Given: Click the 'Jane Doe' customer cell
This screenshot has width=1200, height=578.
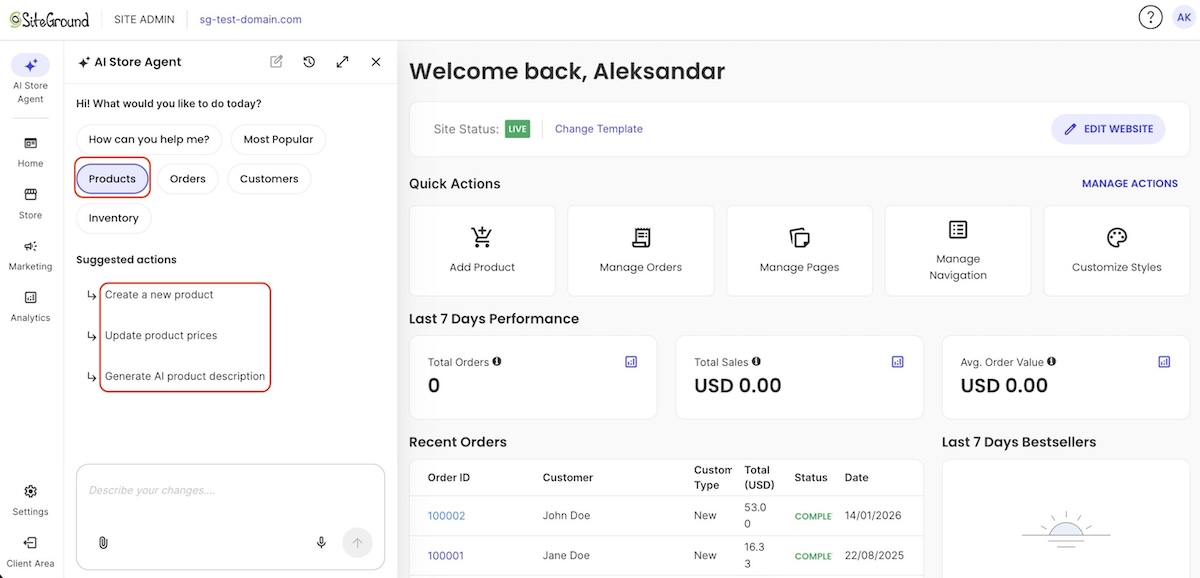Looking at the screenshot, I should [x=567, y=556].
